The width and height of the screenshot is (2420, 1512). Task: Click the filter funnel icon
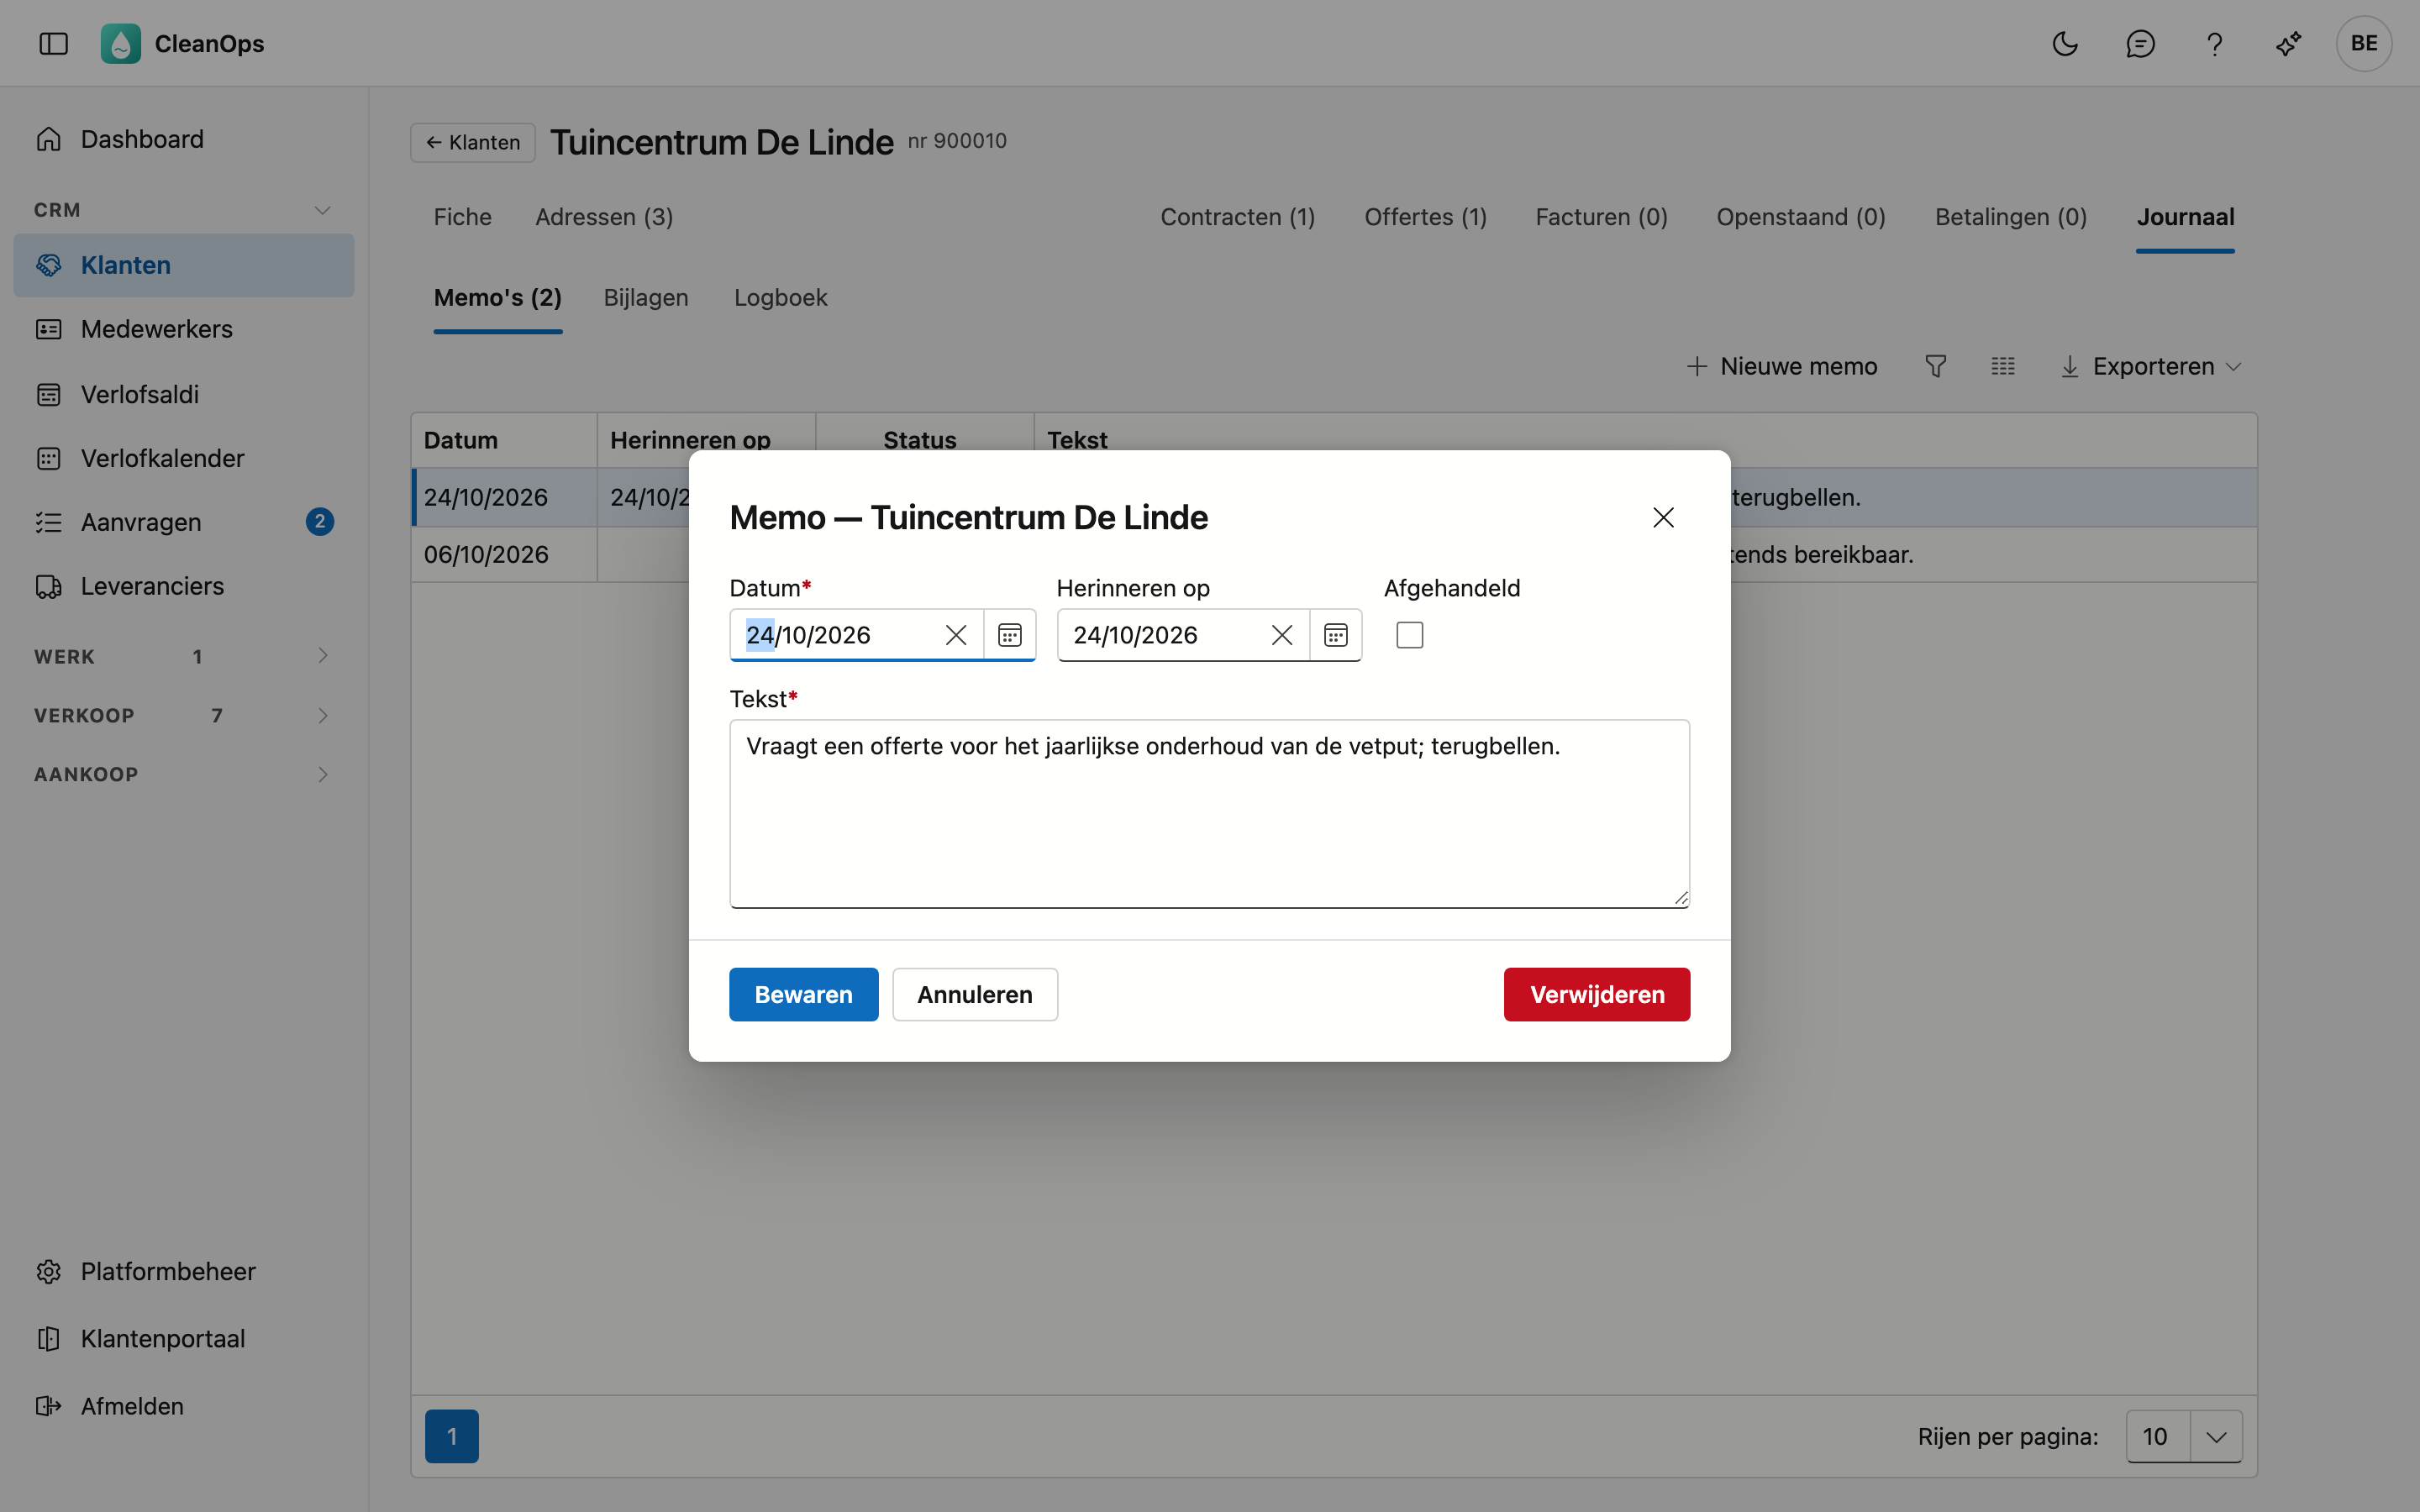1935,366
